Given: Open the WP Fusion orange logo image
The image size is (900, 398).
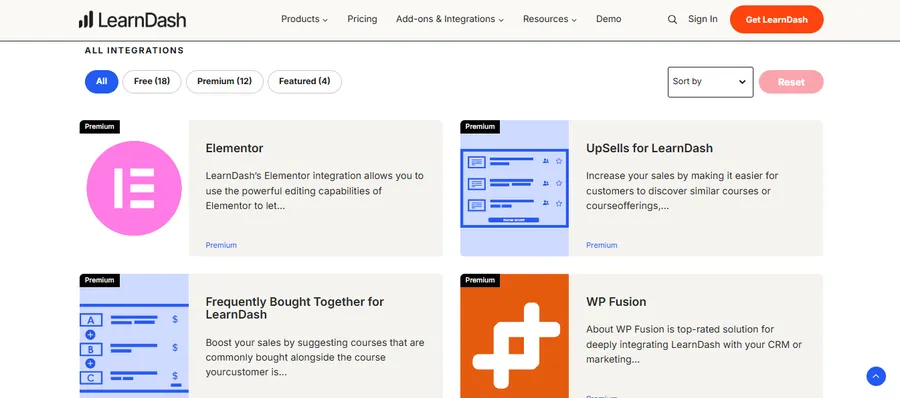Looking at the screenshot, I should tap(514, 336).
